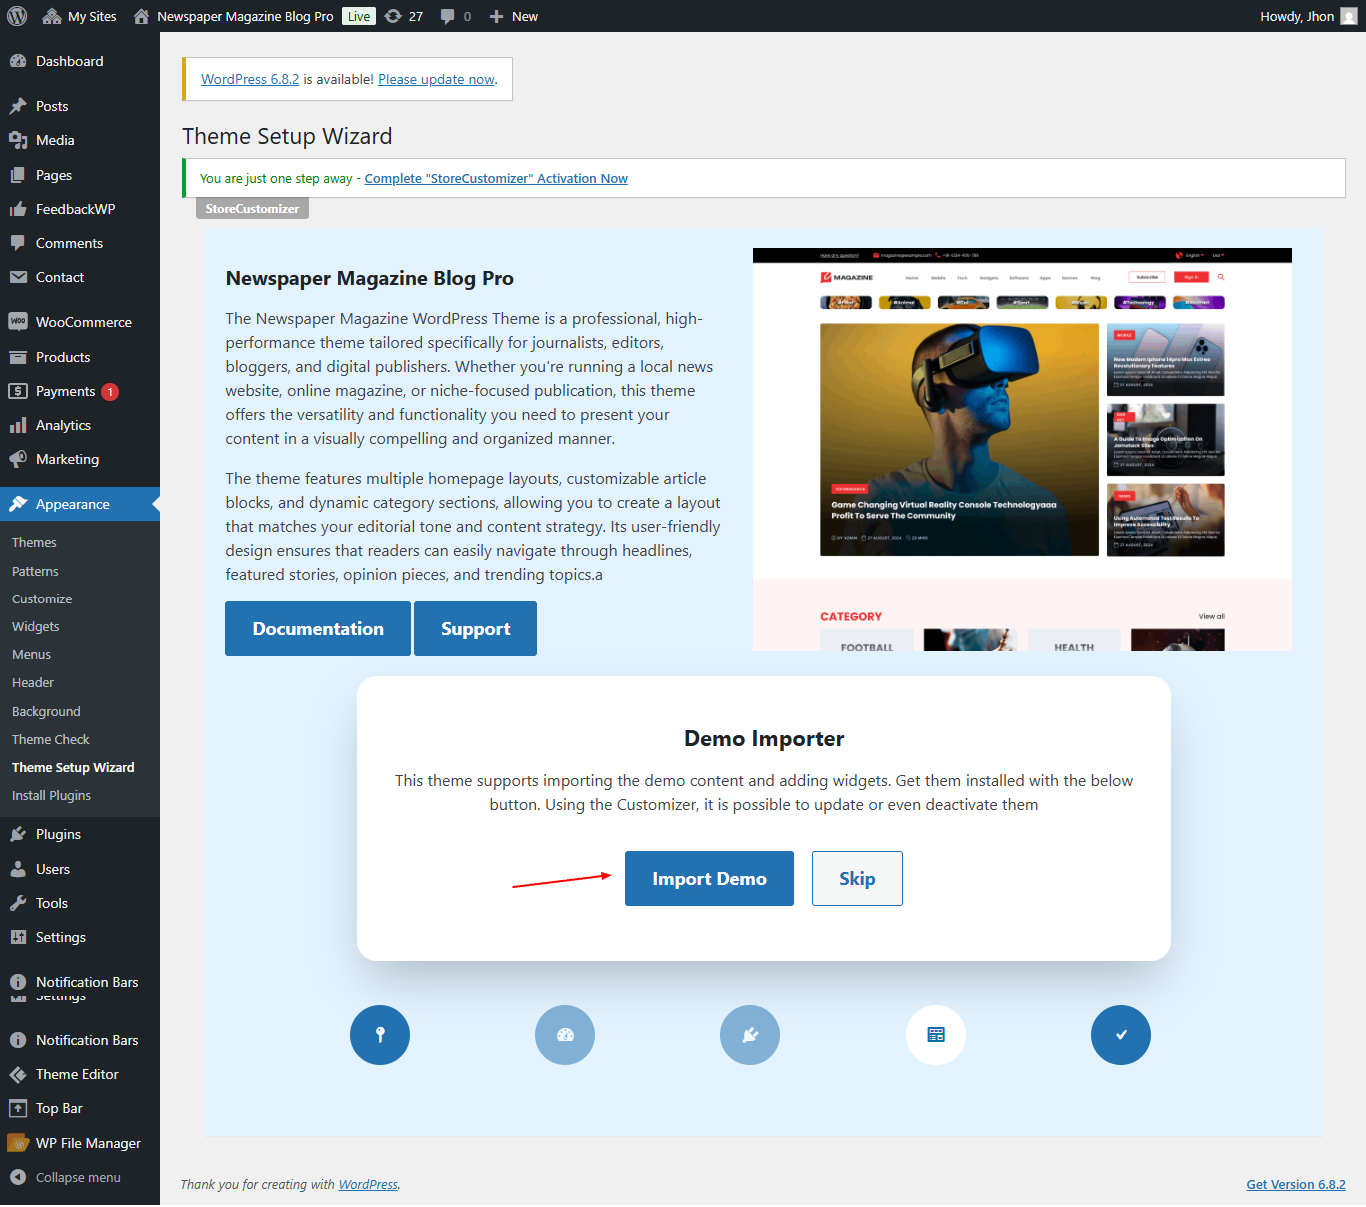Click the StoreCustomizer tag label
Screen dimensions: 1366x1207
pos(252,208)
